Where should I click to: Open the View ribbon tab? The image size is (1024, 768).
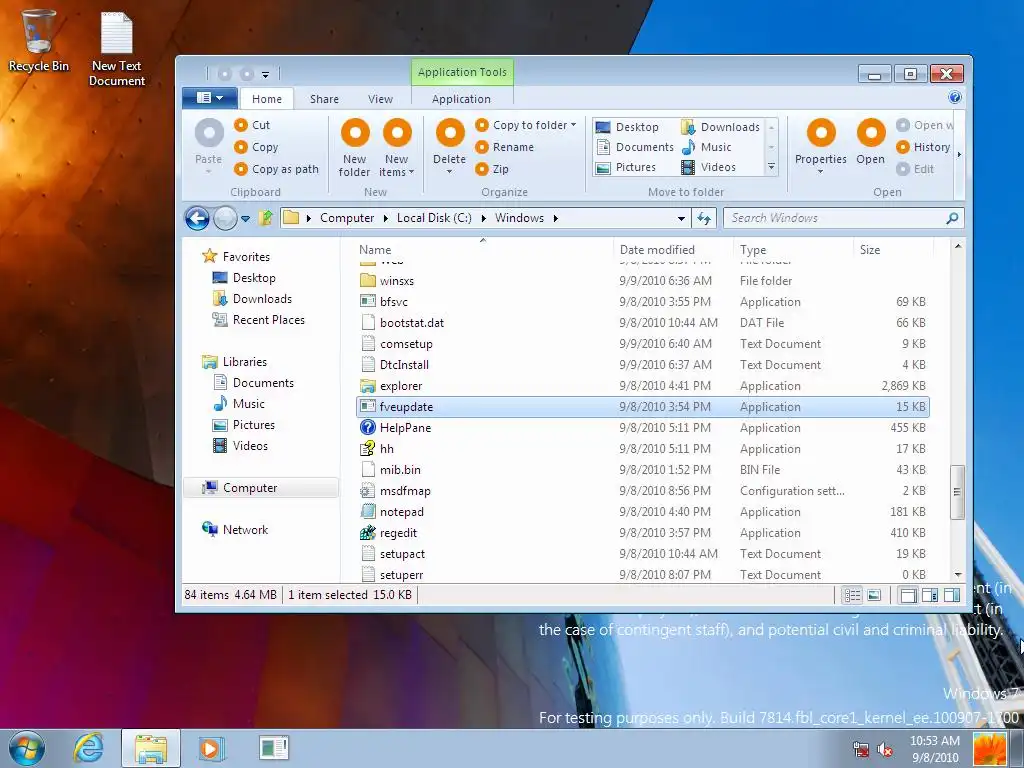(380, 99)
